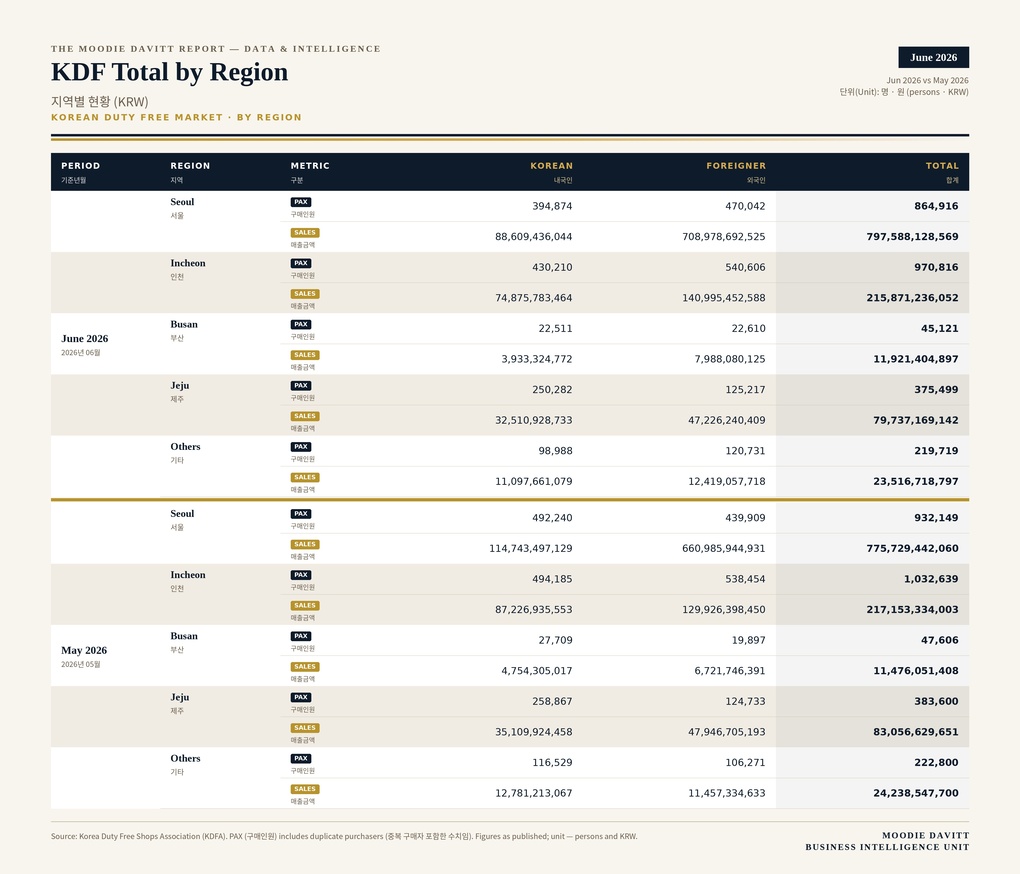Click Busan total PAX 45,121
Image resolution: width=1020 pixels, height=874 pixels.
click(939, 328)
